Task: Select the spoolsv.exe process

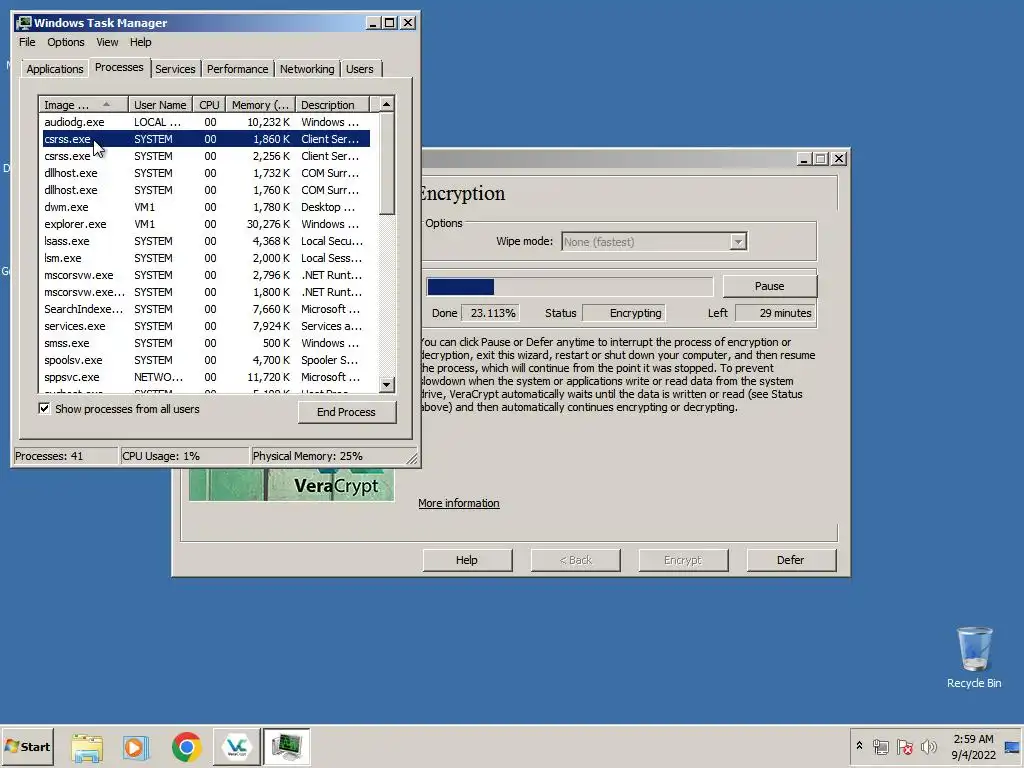Action: click(204, 360)
